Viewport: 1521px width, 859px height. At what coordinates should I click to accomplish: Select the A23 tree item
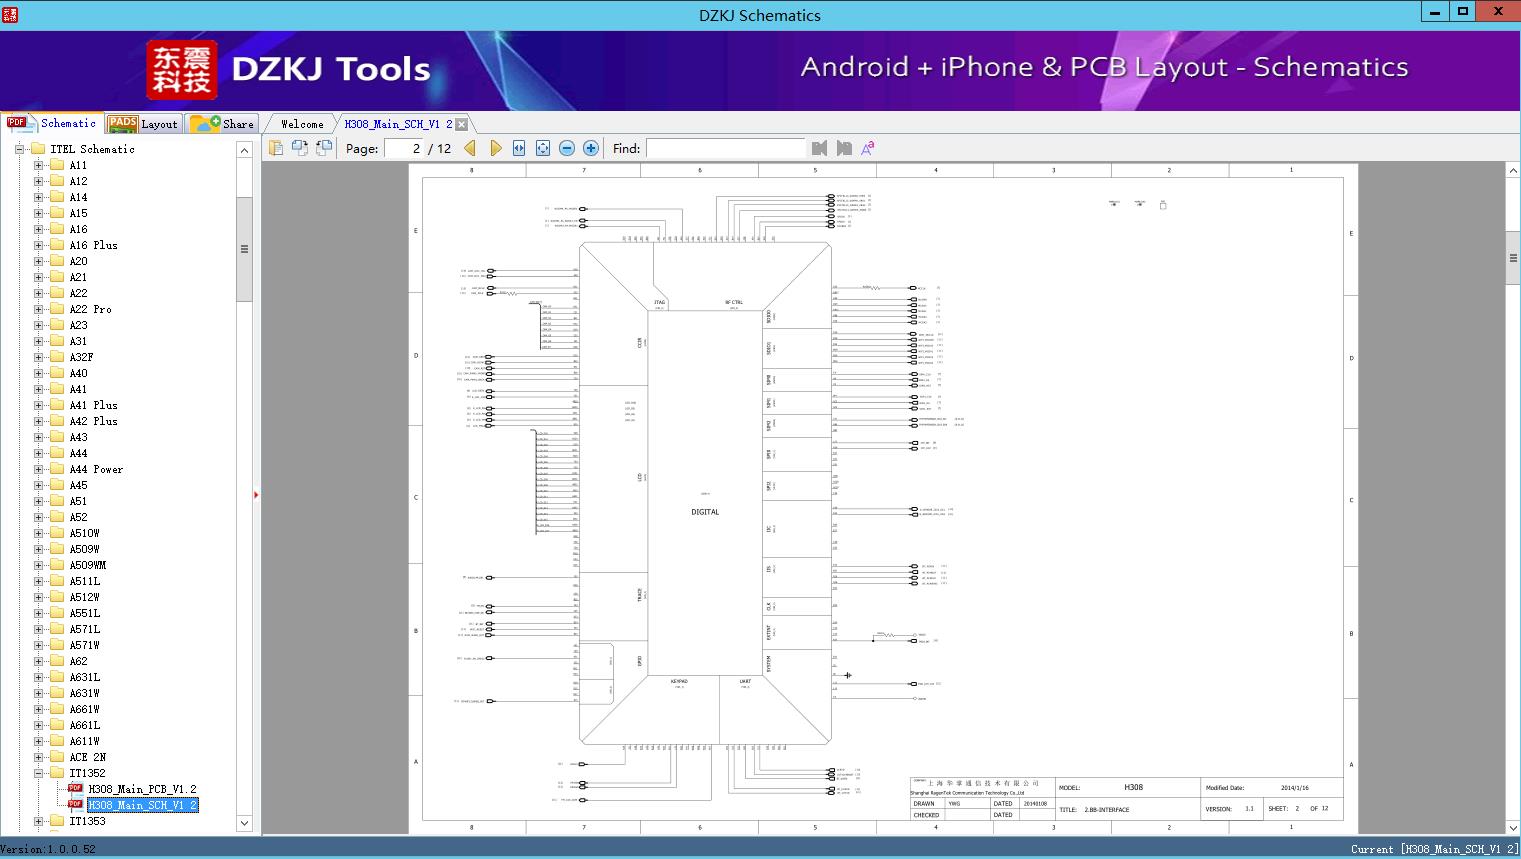click(x=78, y=325)
